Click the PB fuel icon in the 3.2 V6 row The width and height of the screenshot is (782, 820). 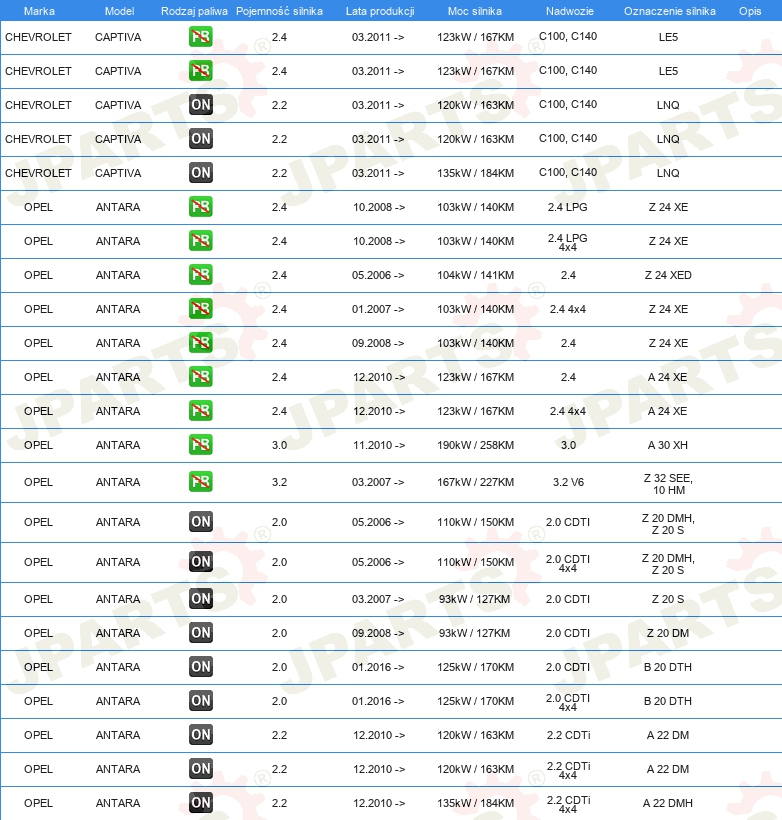[201, 482]
